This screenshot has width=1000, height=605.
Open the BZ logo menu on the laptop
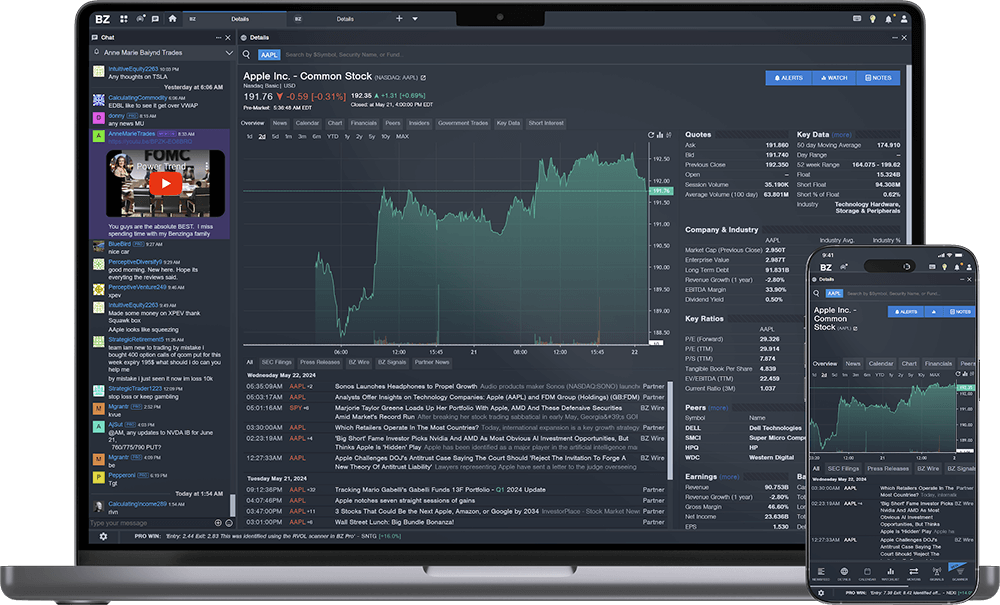(x=103, y=19)
